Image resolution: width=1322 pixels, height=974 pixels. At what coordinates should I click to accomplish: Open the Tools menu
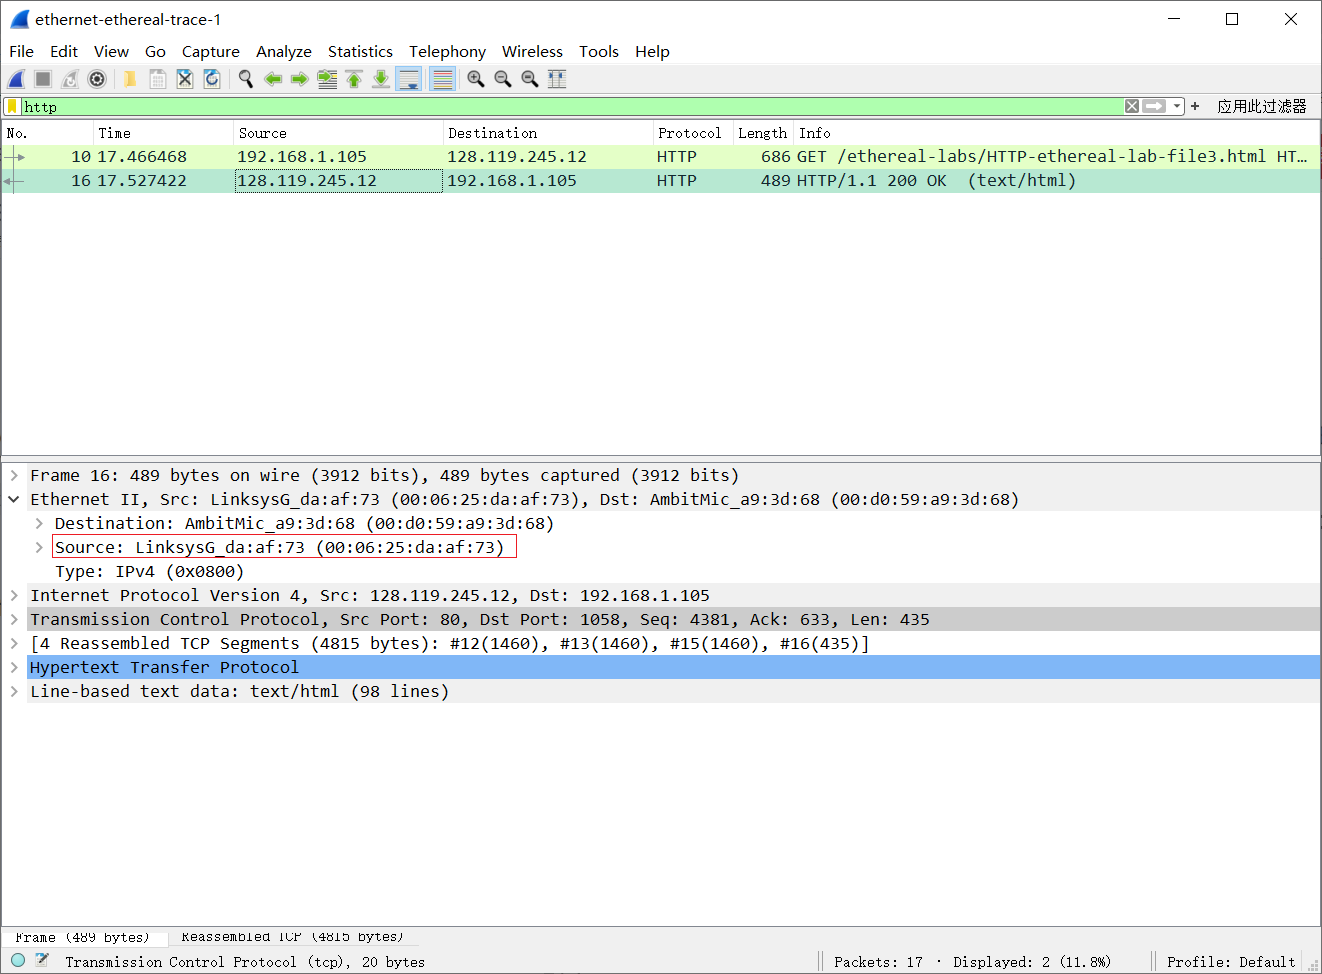coord(599,51)
